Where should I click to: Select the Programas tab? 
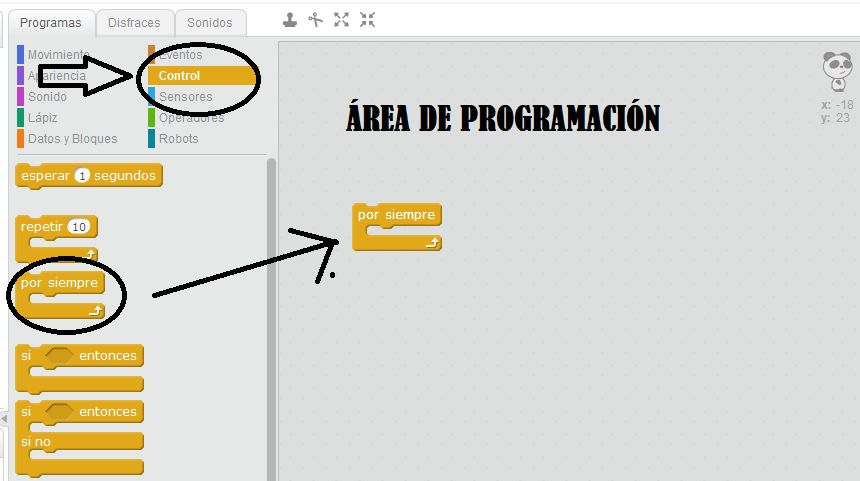[x=50, y=22]
